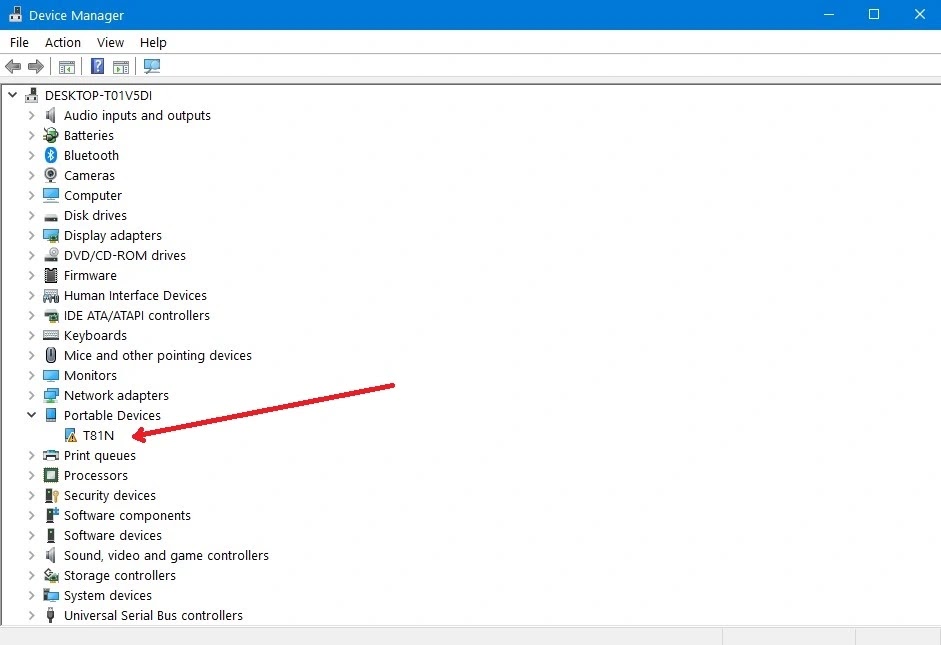Click the Audio inputs and outputs speaker icon
Image resolution: width=941 pixels, height=645 pixels.
(51, 115)
